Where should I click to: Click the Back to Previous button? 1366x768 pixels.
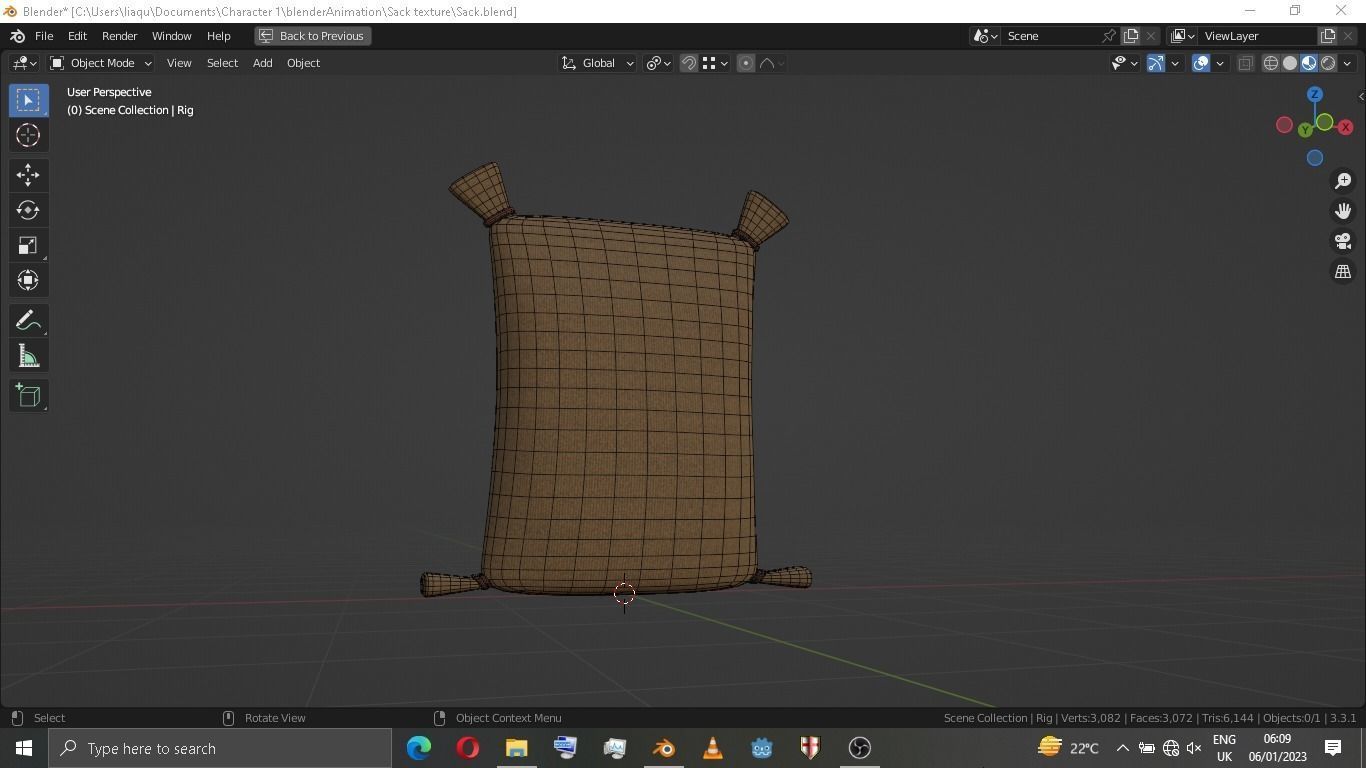point(313,36)
